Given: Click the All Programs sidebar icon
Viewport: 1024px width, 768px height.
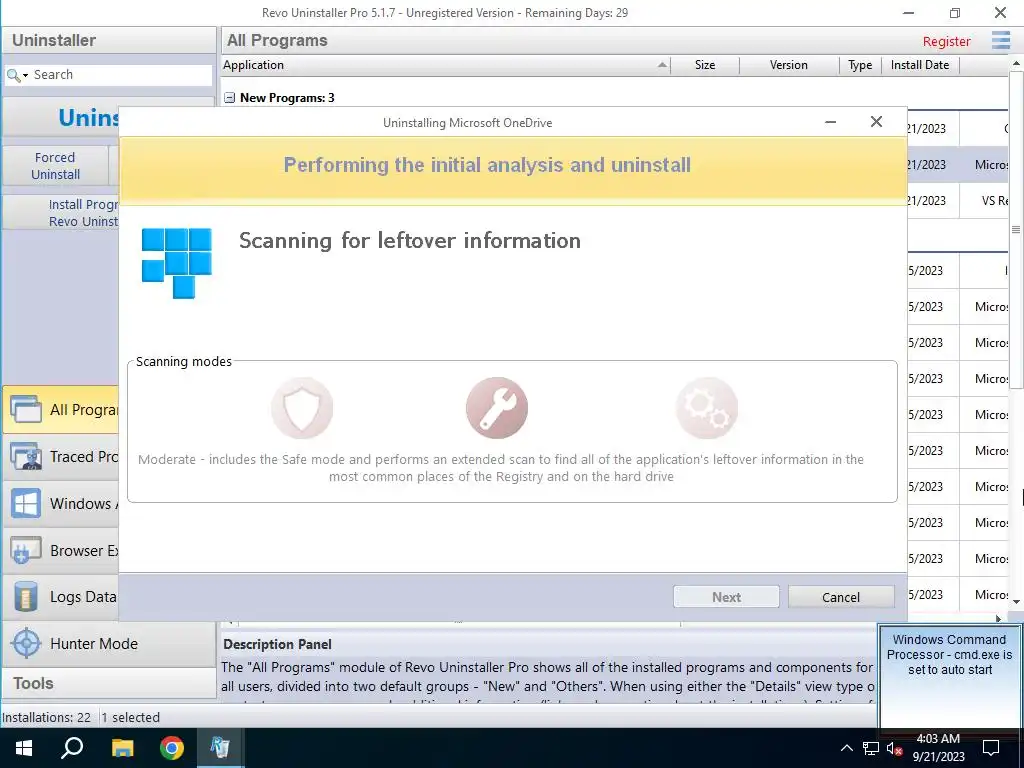Looking at the screenshot, I should coord(25,409).
